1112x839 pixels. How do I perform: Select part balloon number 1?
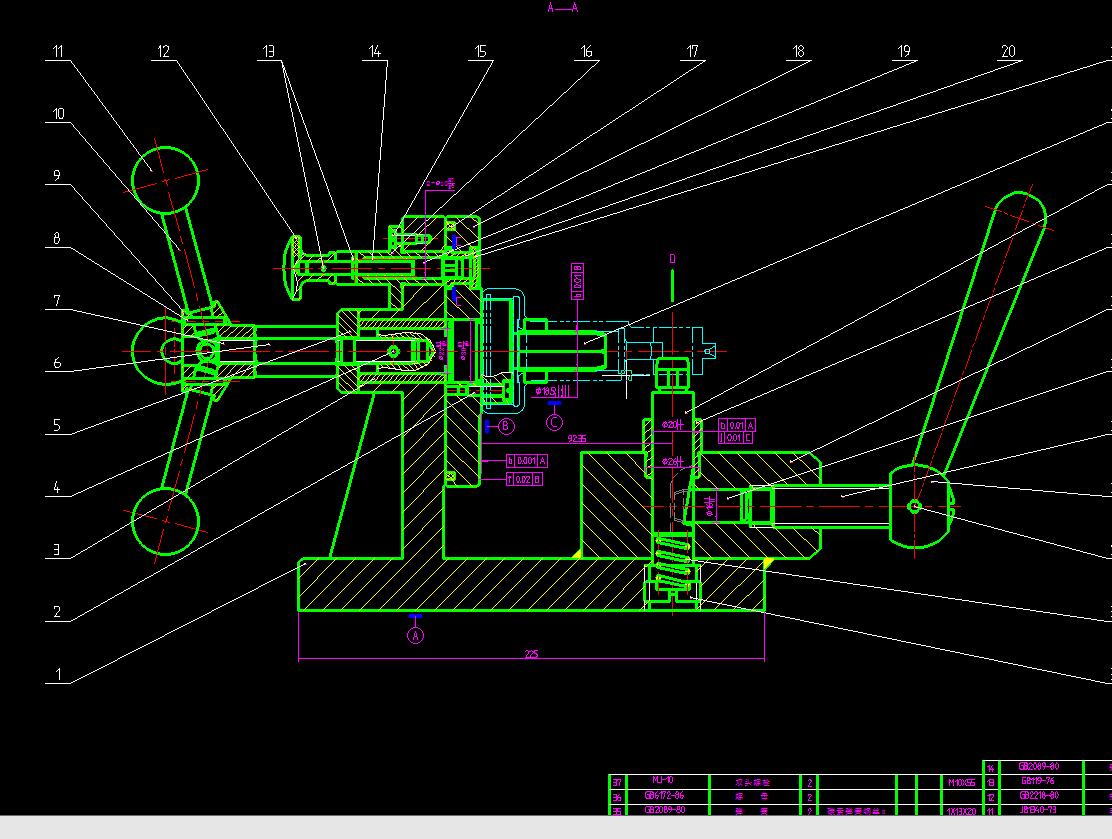[x=59, y=674]
